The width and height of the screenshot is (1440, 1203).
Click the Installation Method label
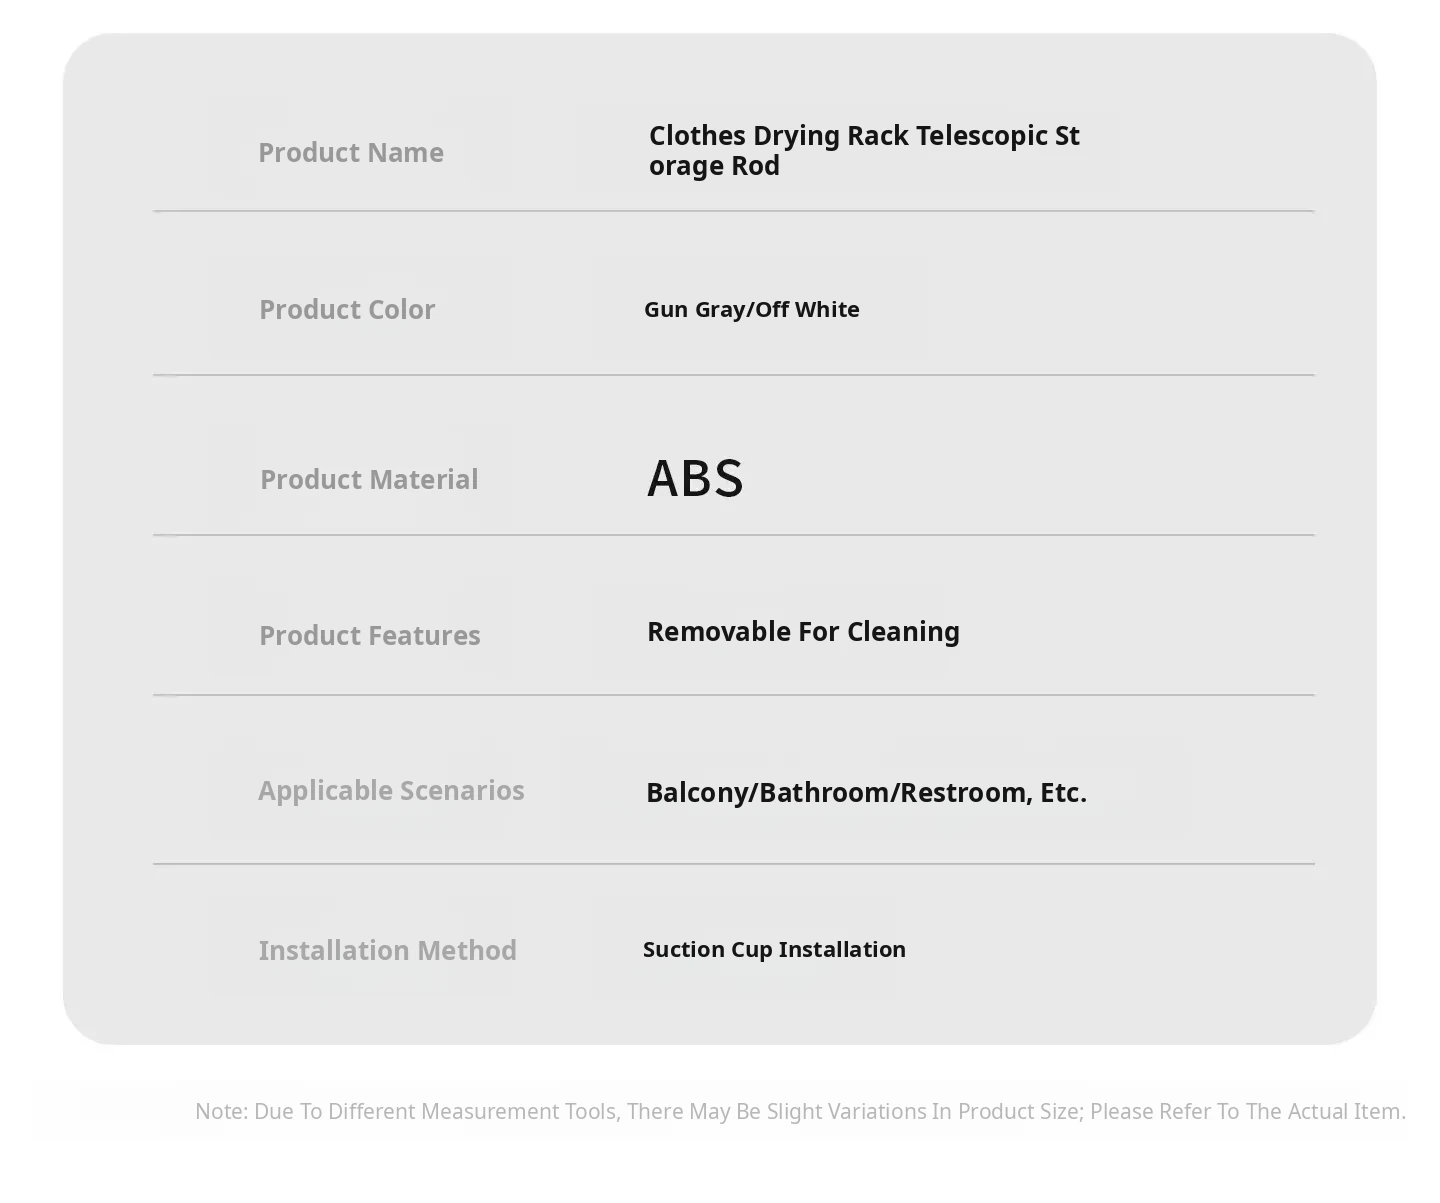387,951
